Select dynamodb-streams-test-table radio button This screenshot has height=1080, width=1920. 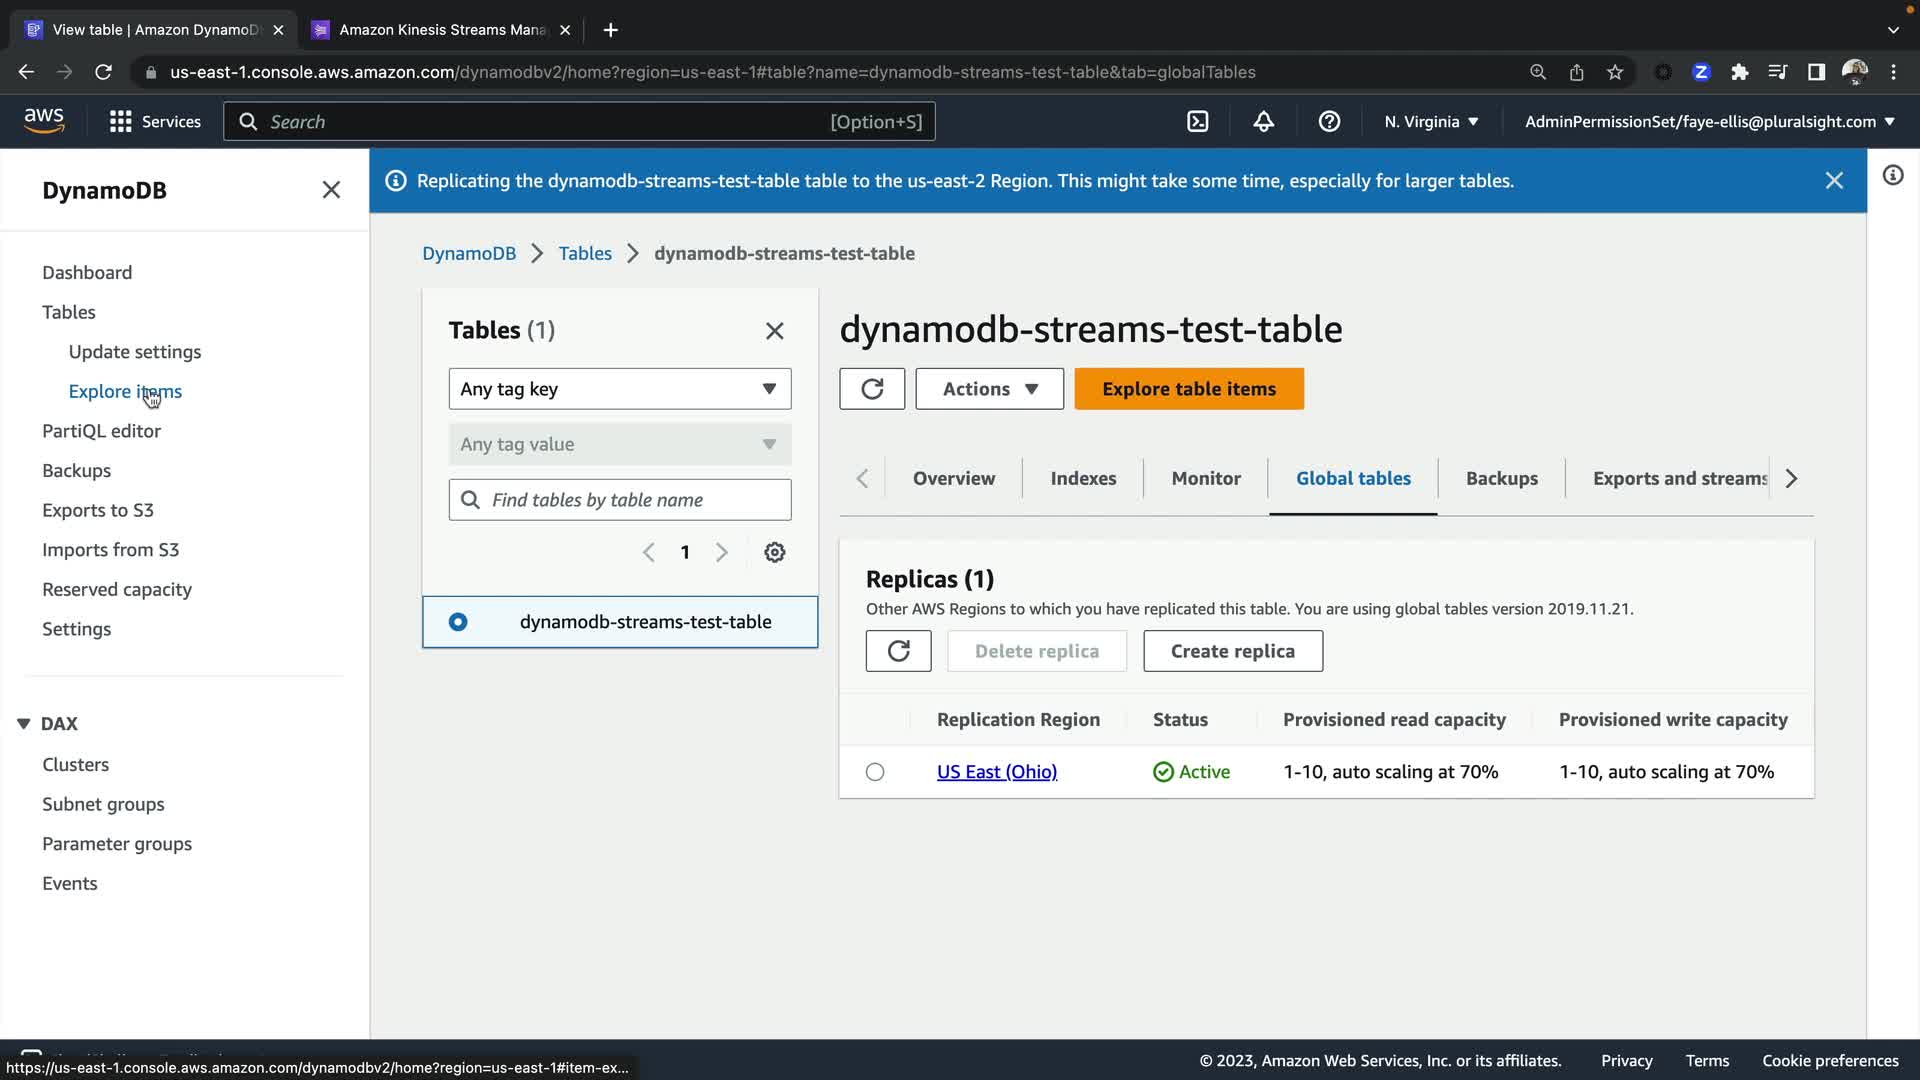(458, 622)
